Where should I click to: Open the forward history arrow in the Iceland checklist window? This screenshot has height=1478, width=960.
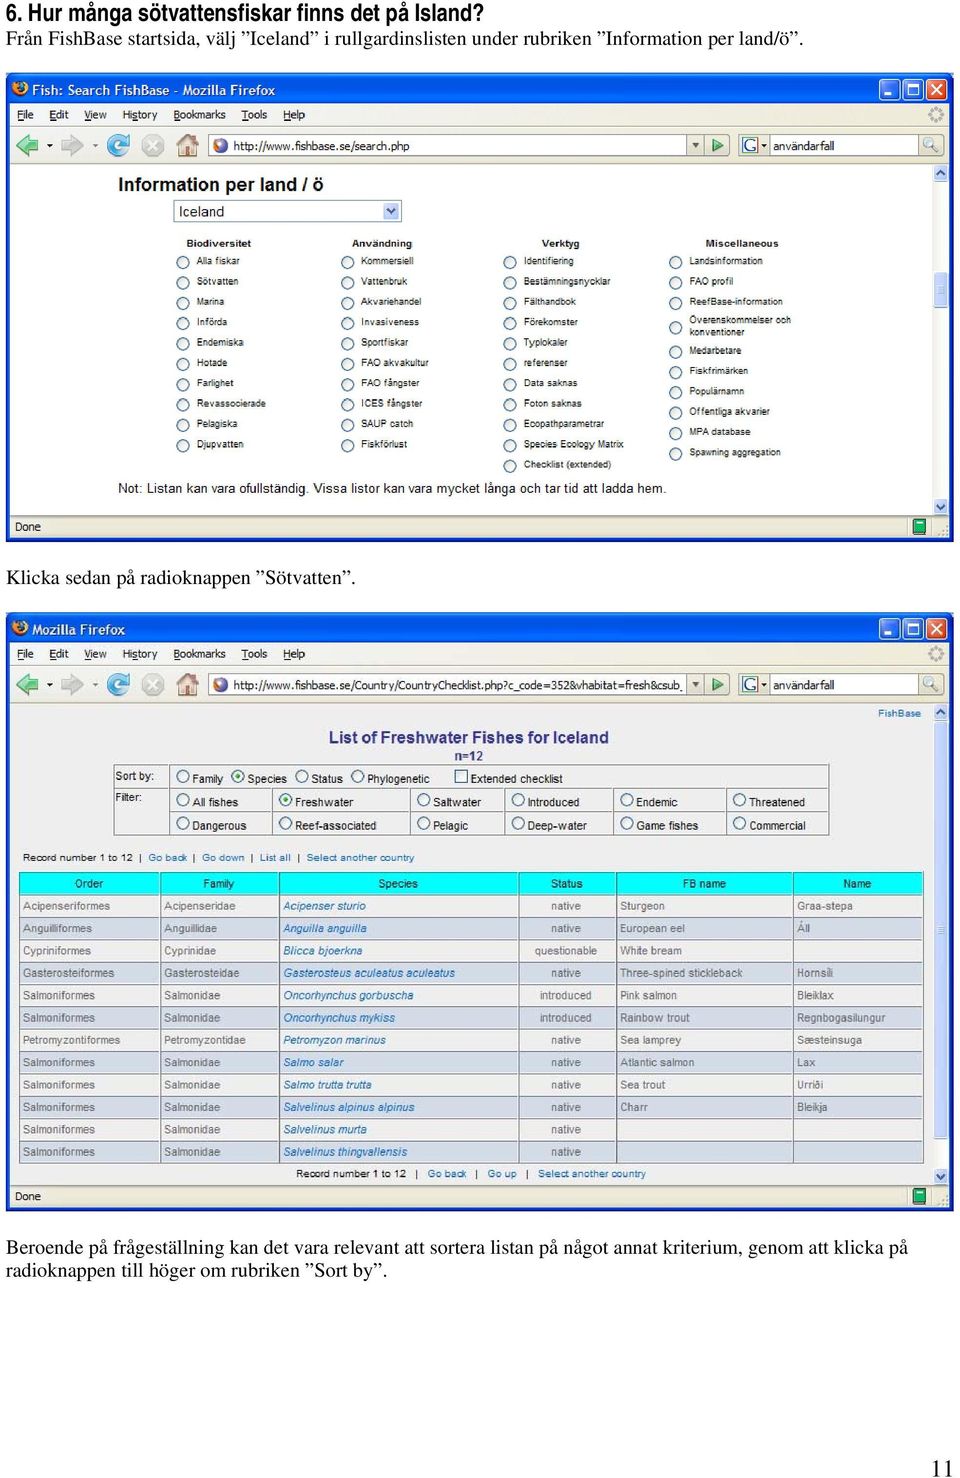[95, 686]
